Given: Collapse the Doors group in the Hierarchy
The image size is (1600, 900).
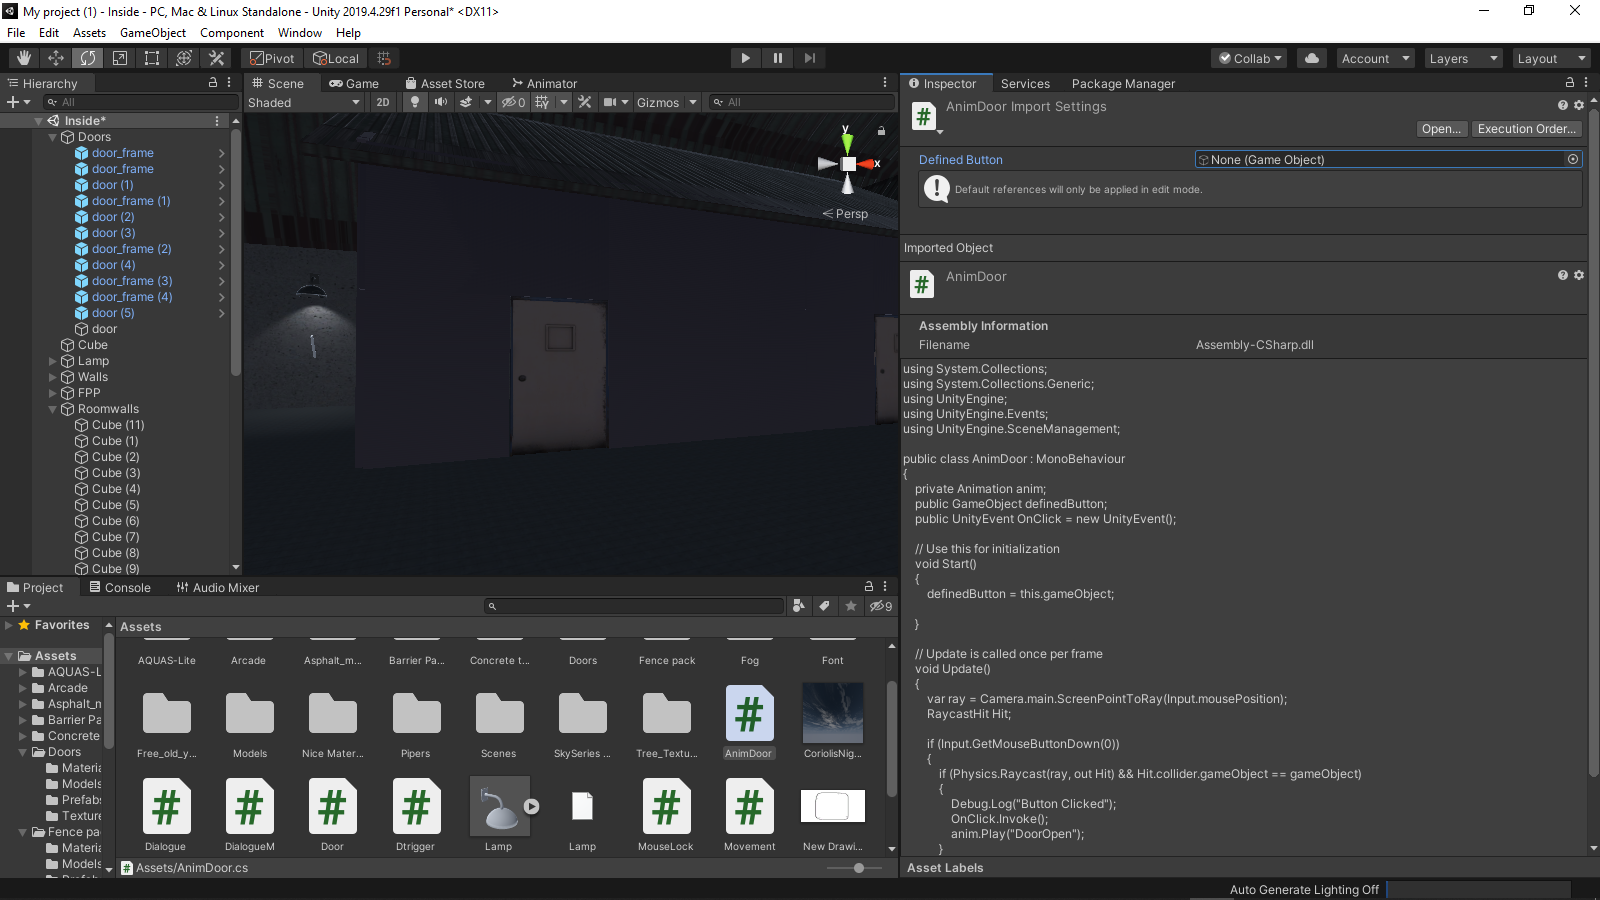Looking at the screenshot, I should [53, 137].
